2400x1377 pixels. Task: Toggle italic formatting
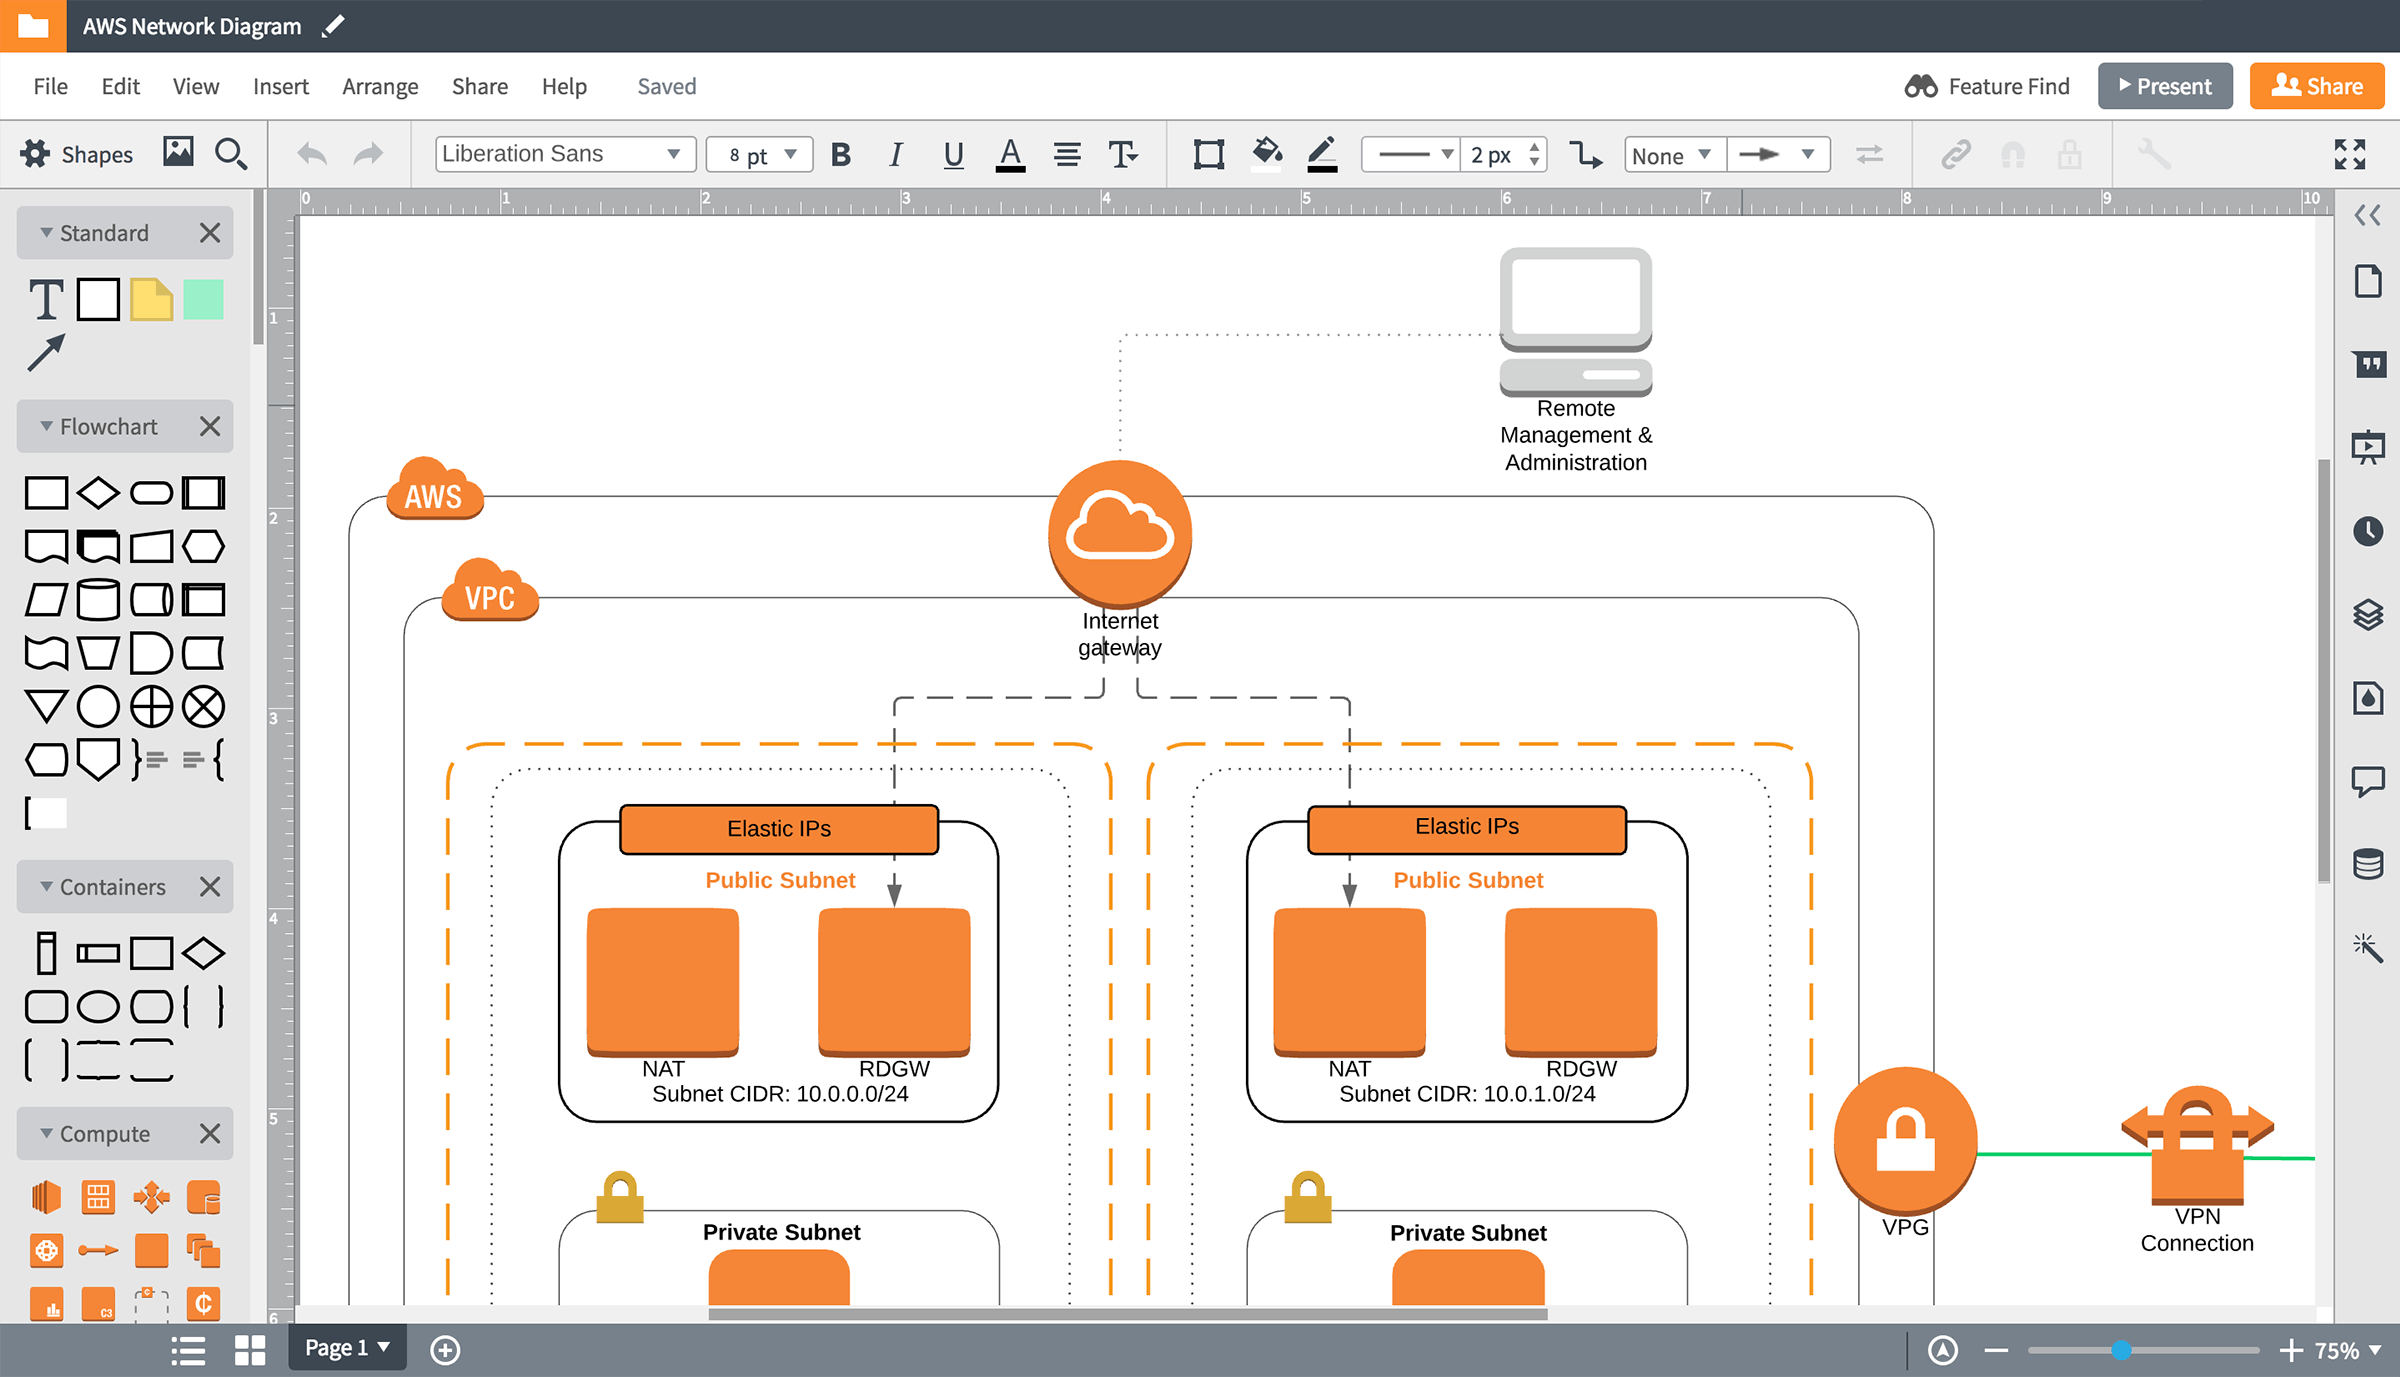tap(896, 154)
